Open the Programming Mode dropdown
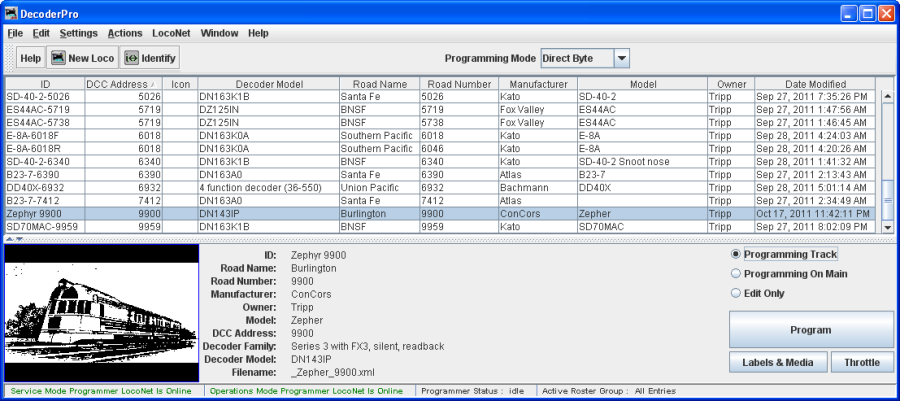This screenshot has width=900, height=401. tap(621, 59)
